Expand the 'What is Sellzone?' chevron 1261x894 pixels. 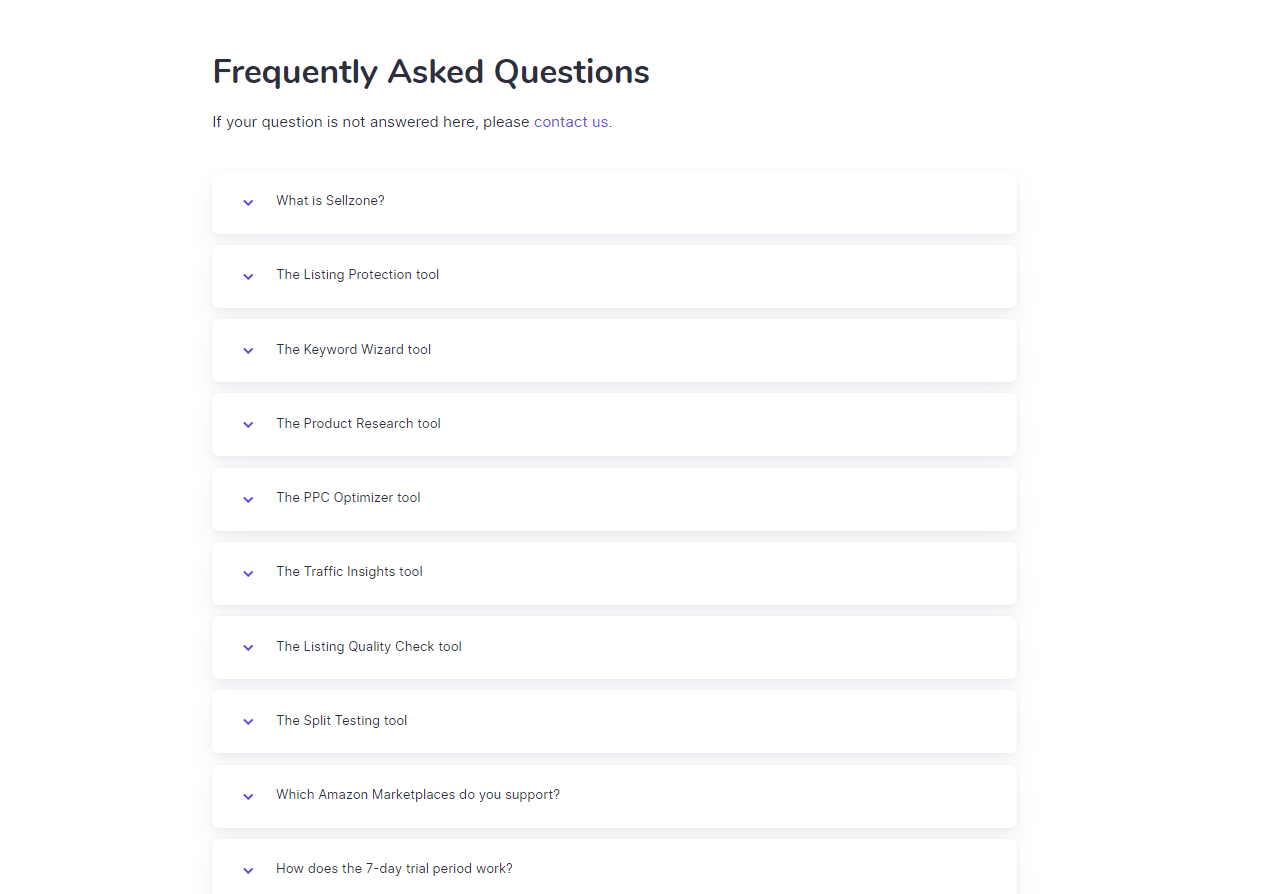pos(248,202)
